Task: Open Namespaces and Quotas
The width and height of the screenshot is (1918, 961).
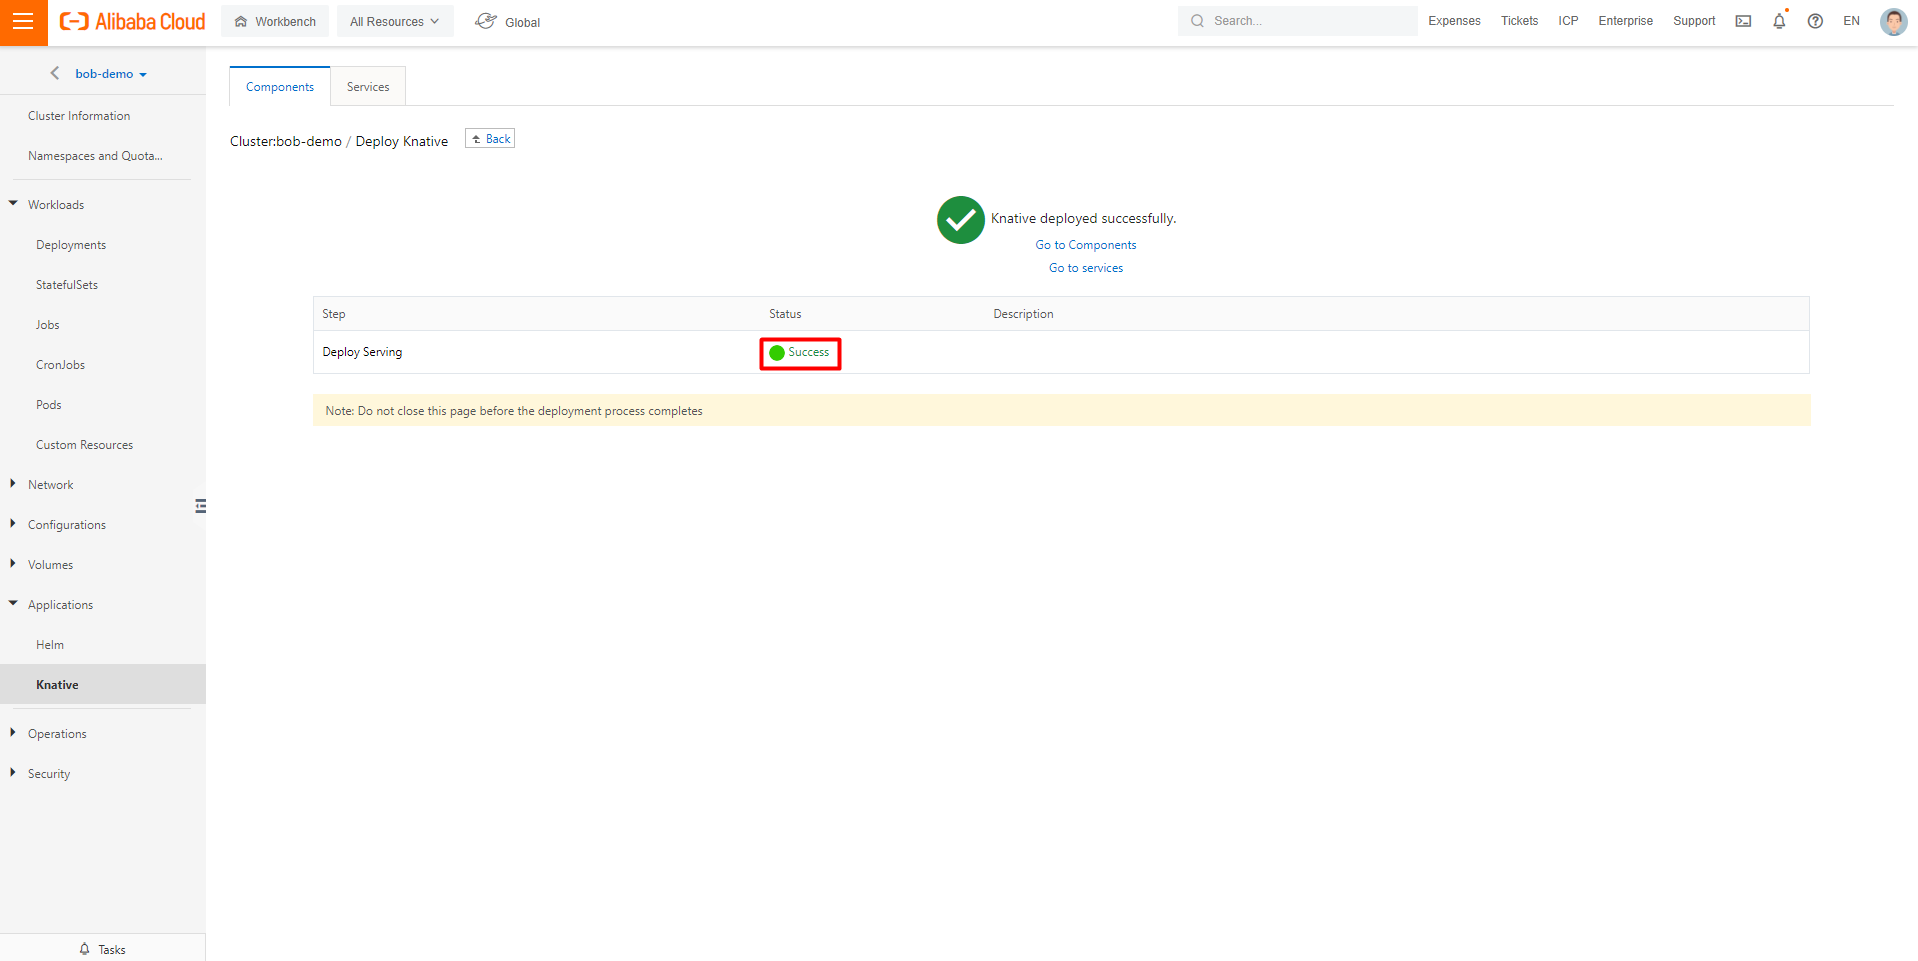Action: (95, 156)
